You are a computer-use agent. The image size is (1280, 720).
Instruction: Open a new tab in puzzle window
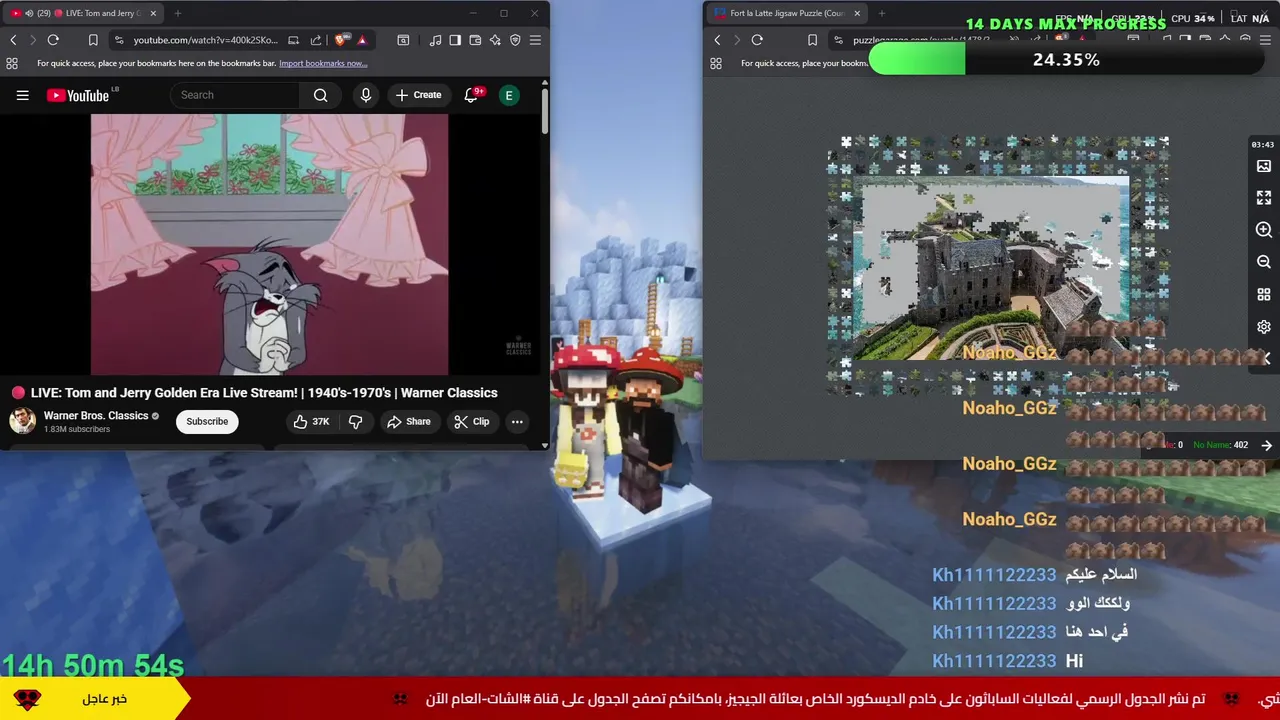883,13
